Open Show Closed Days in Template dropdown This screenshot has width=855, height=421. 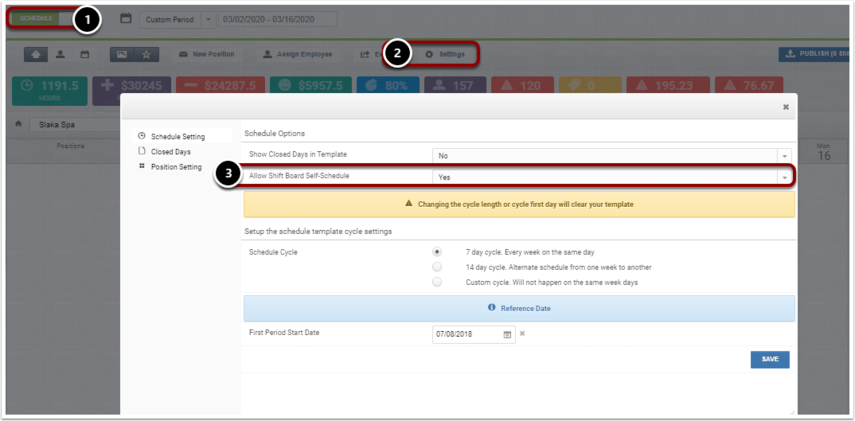[x=611, y=155]
